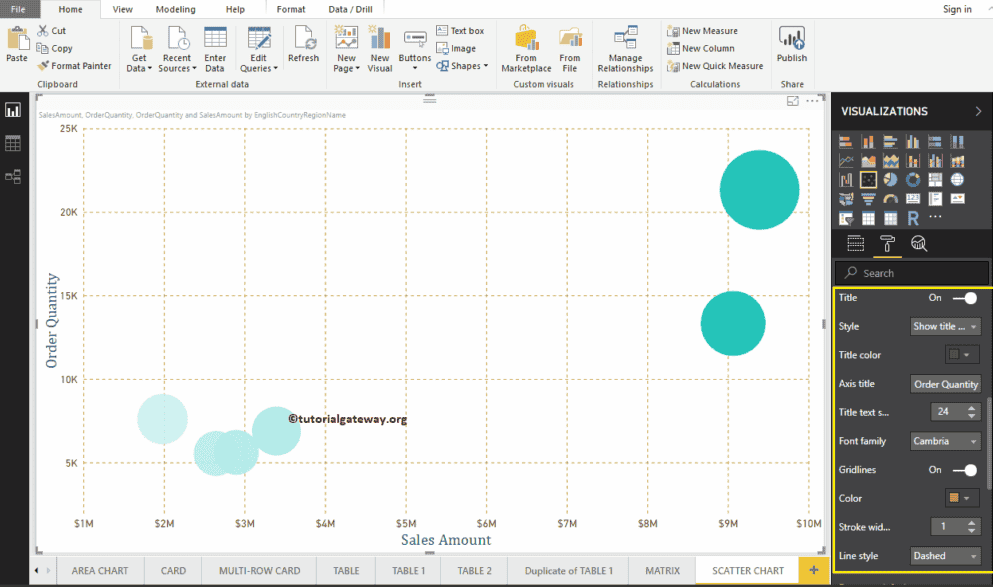Viewport: 993px width, 587px height.
Task: Disable the Gridlines toggle
Action: pos(964,470)
